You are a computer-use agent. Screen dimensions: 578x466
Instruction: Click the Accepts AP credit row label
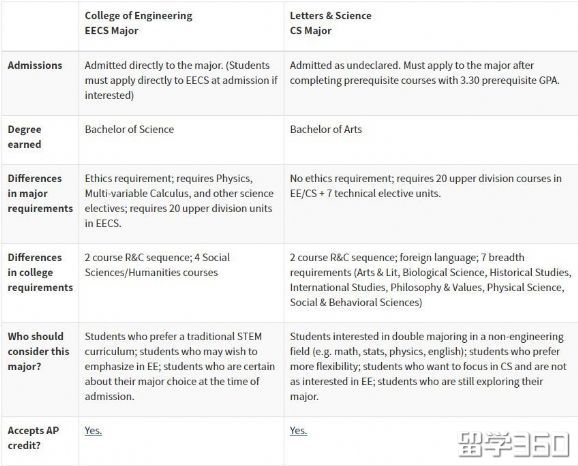[33, 438]
